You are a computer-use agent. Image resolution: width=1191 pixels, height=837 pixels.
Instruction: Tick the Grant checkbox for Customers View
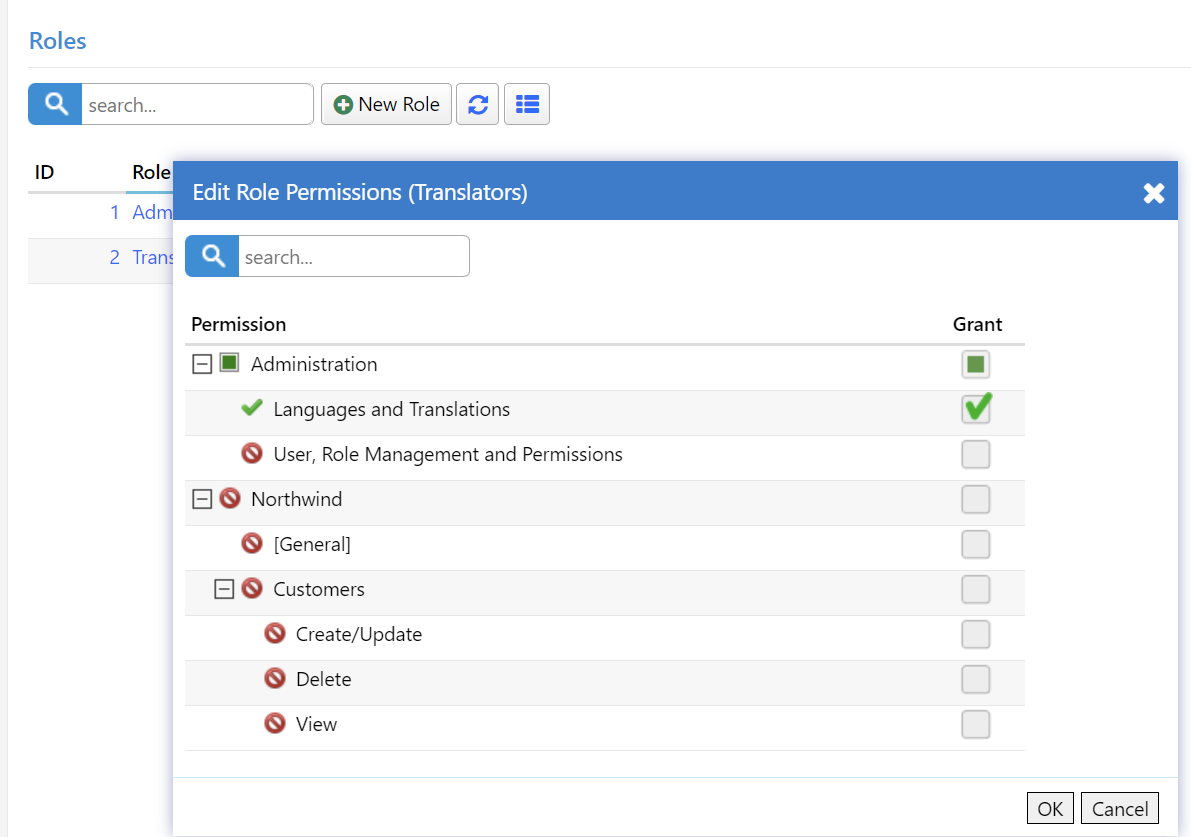click(976, 724)
